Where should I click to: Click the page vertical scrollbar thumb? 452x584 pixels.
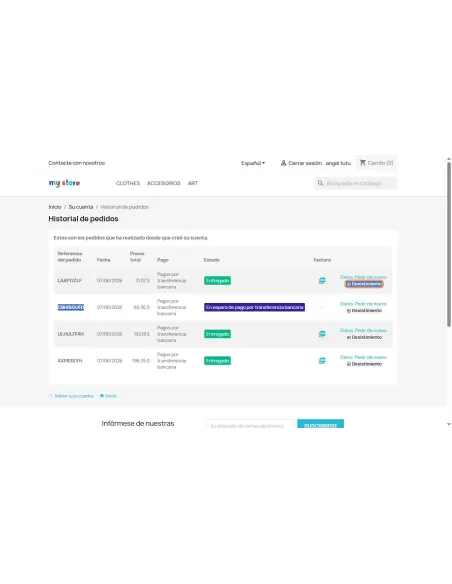click(449, 244)
